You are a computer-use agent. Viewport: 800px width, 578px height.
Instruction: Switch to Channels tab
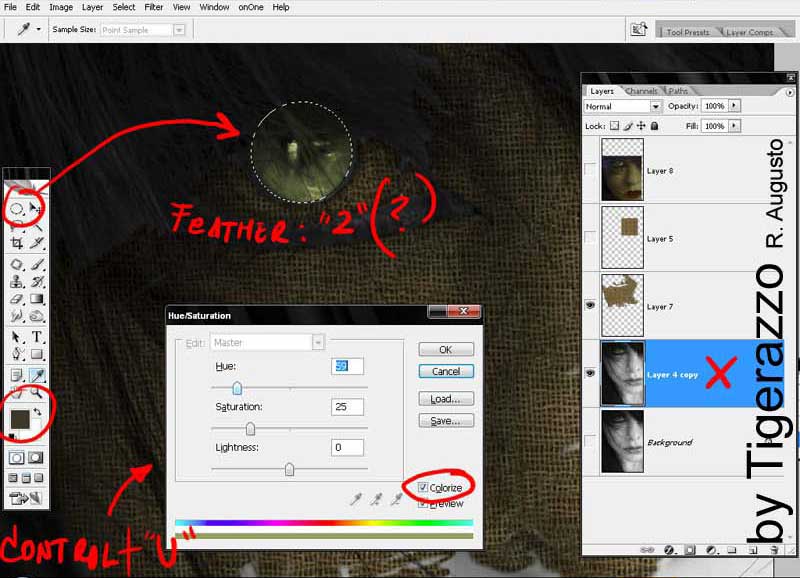(641, 91)
